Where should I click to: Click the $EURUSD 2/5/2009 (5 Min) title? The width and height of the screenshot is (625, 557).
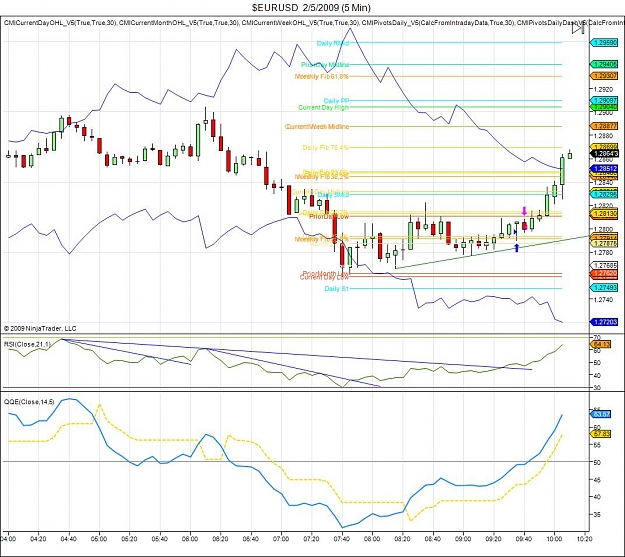(311, 7)
